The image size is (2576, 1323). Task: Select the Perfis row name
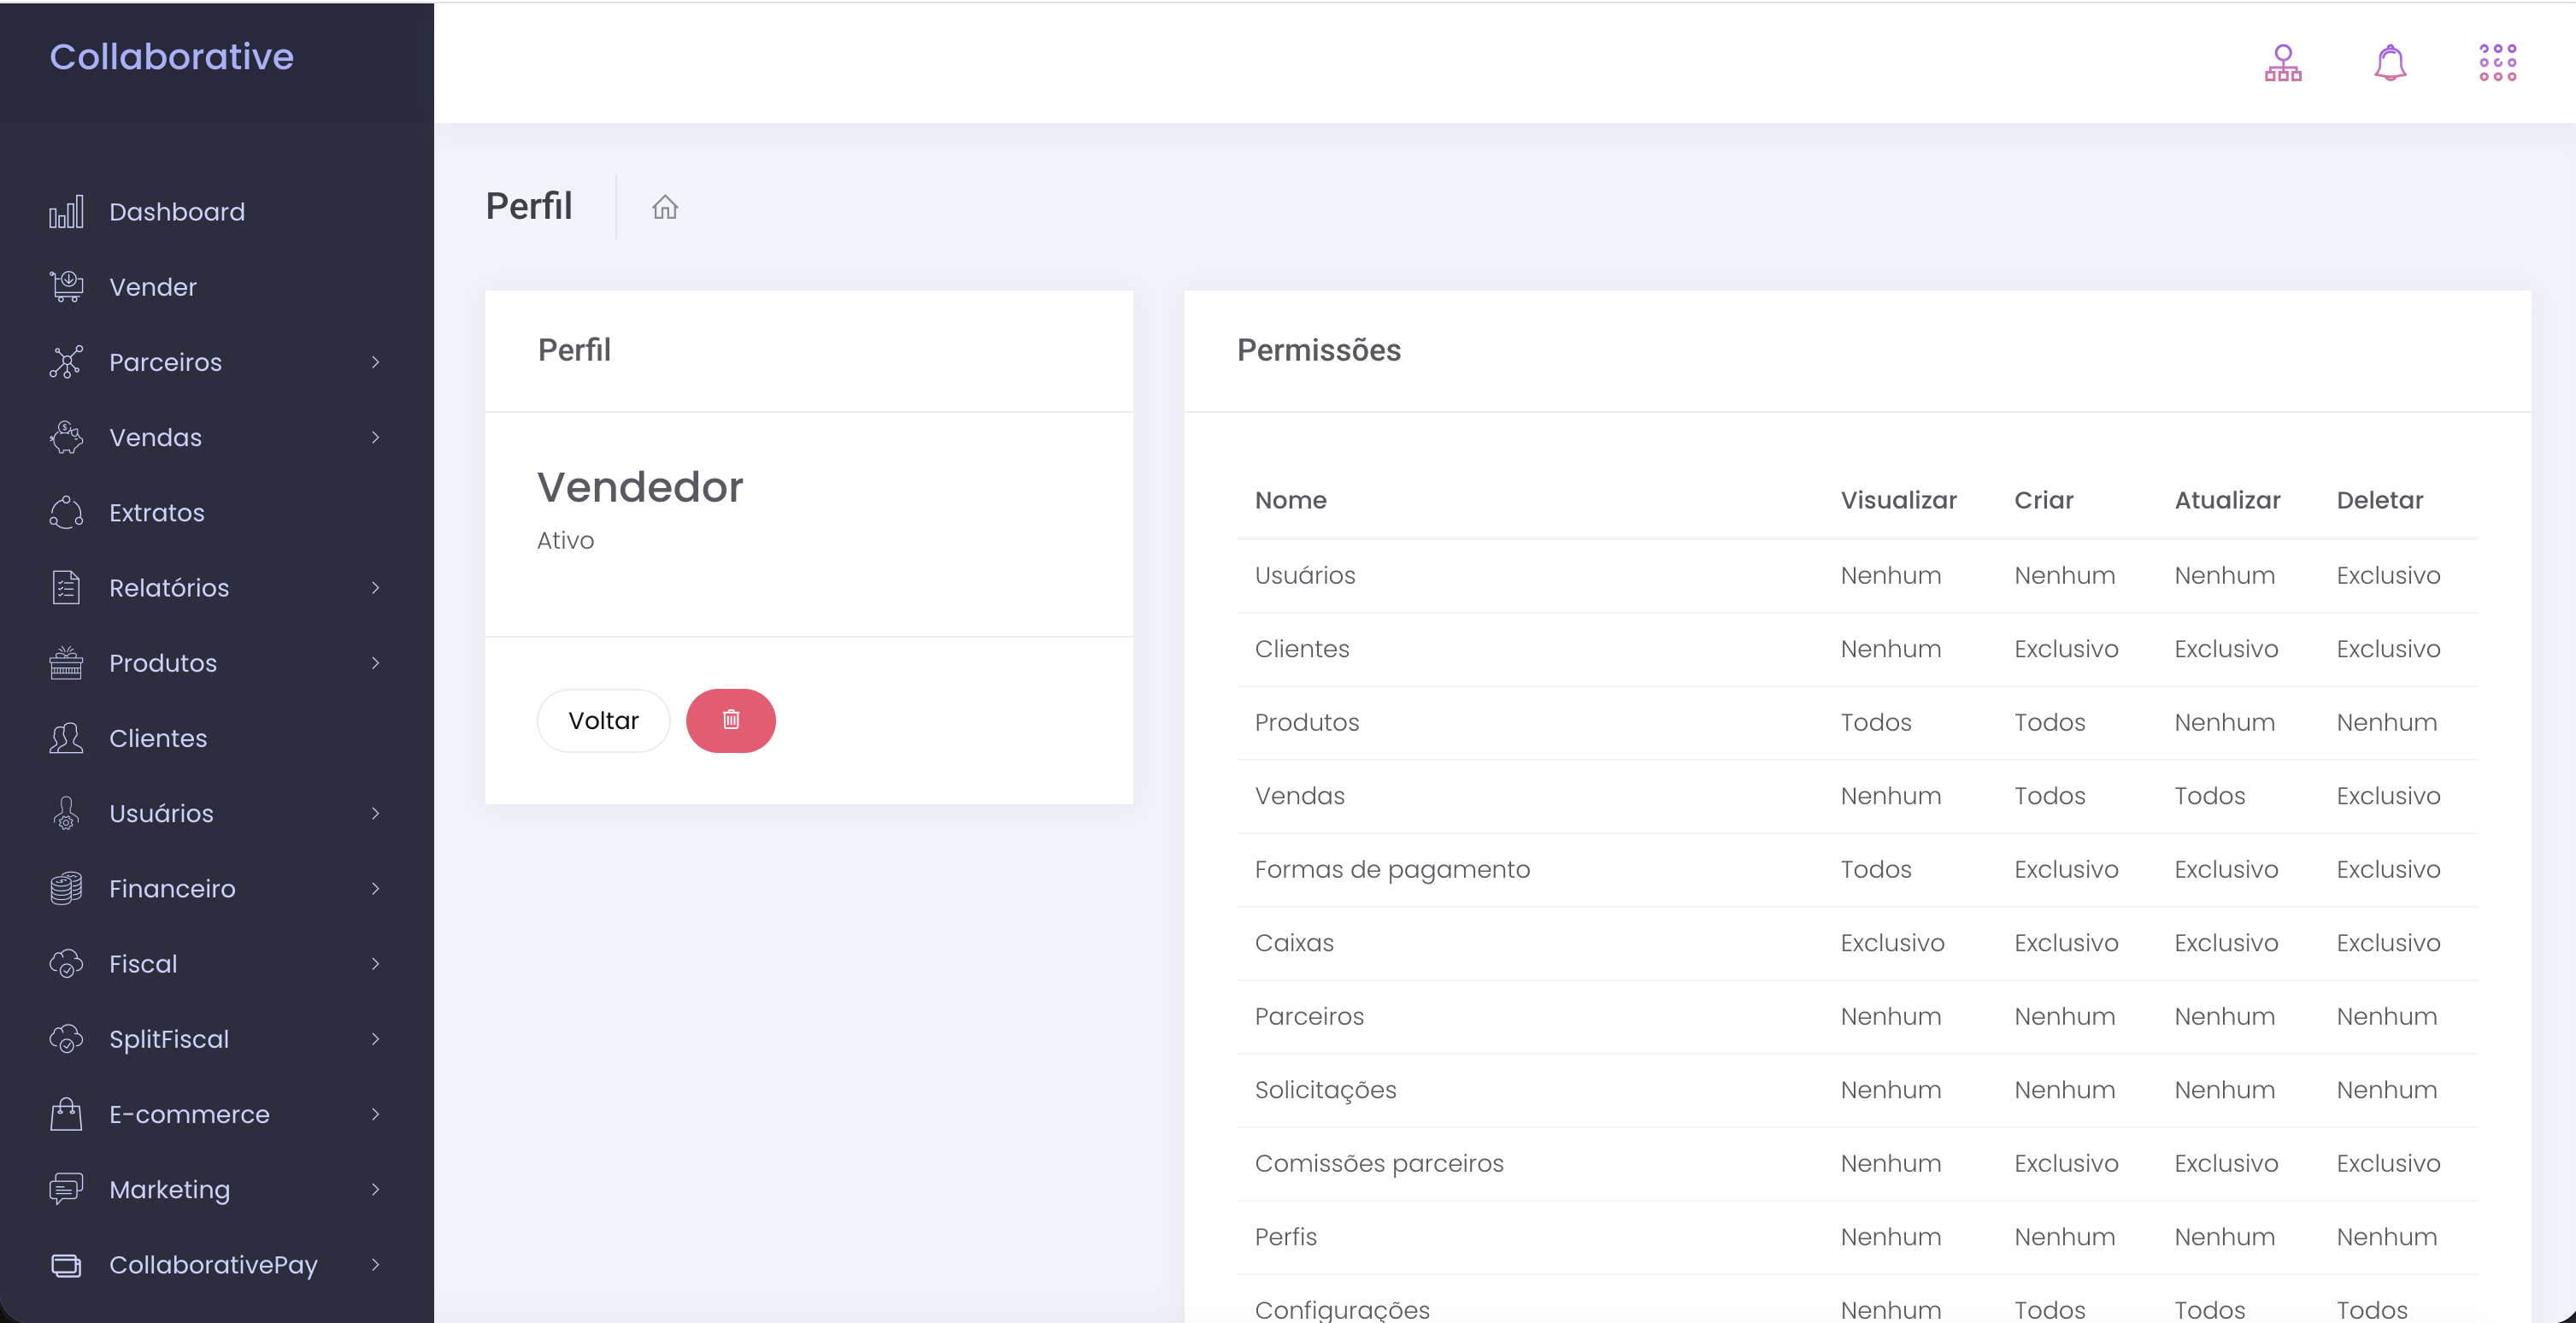coord(1286,1237)
